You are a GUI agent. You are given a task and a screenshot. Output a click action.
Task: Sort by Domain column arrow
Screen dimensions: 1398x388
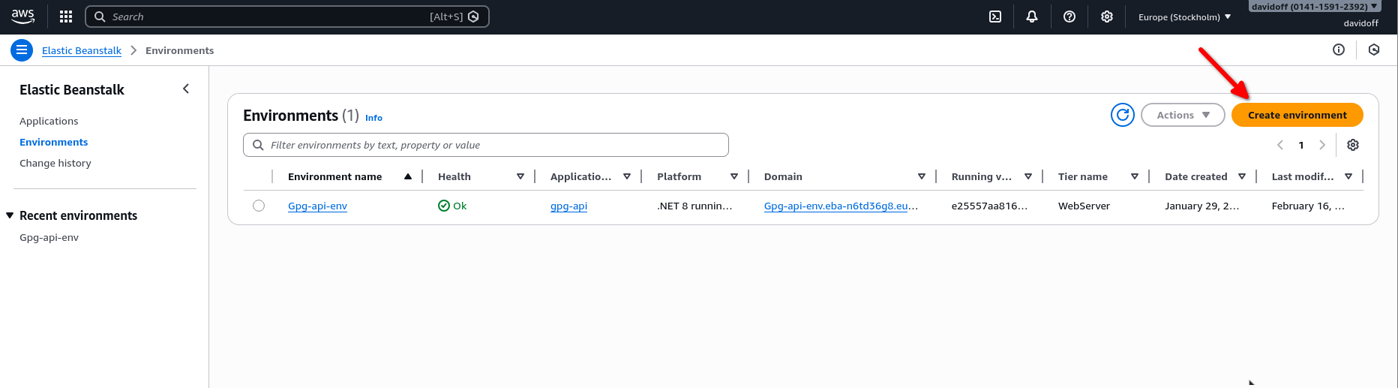click(921, 176)
